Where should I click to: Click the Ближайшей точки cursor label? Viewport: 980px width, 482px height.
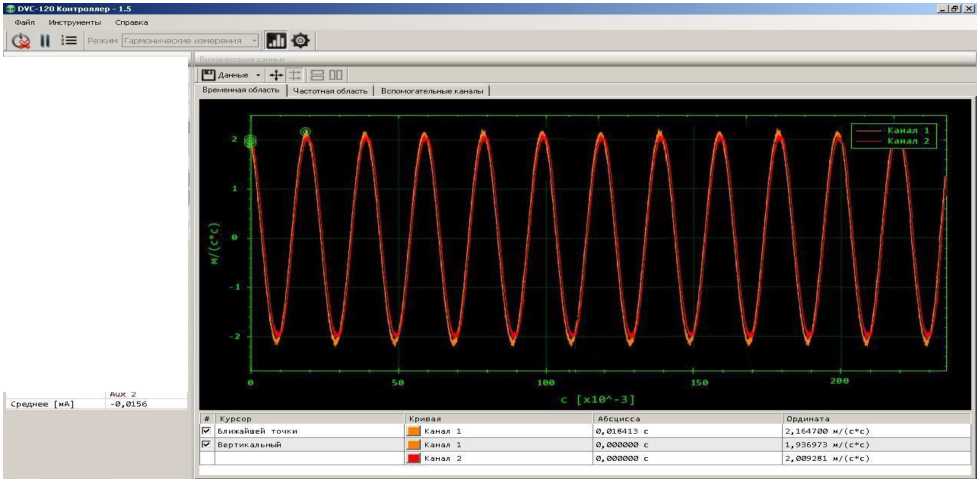258,431
